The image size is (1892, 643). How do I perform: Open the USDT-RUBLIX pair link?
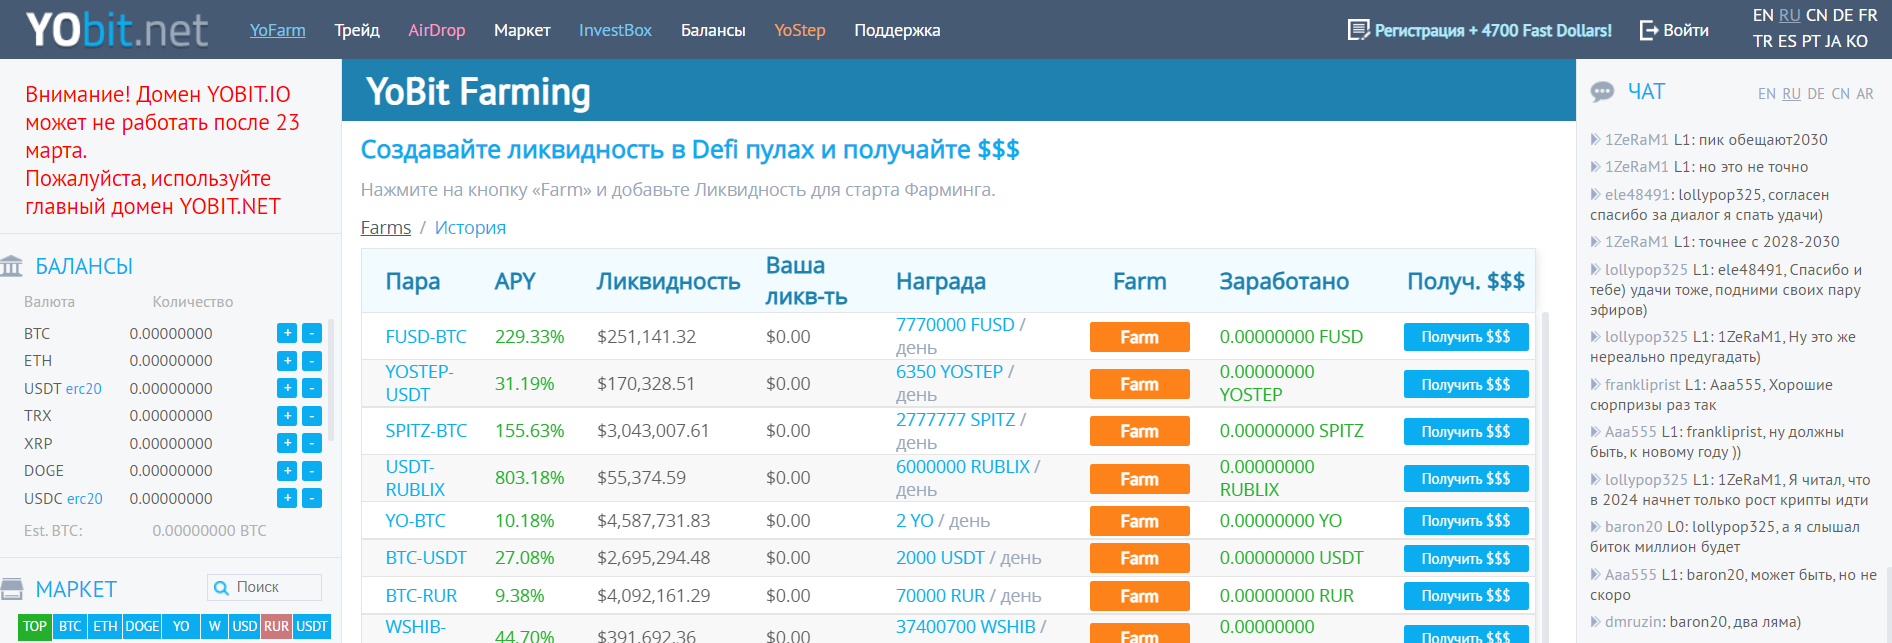point(415,478)
